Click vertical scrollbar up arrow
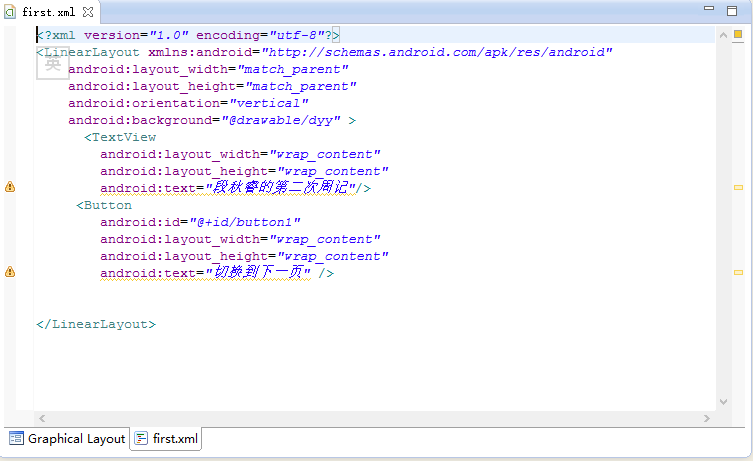This screenshot has width=753, height=461. tap(723, 35)
